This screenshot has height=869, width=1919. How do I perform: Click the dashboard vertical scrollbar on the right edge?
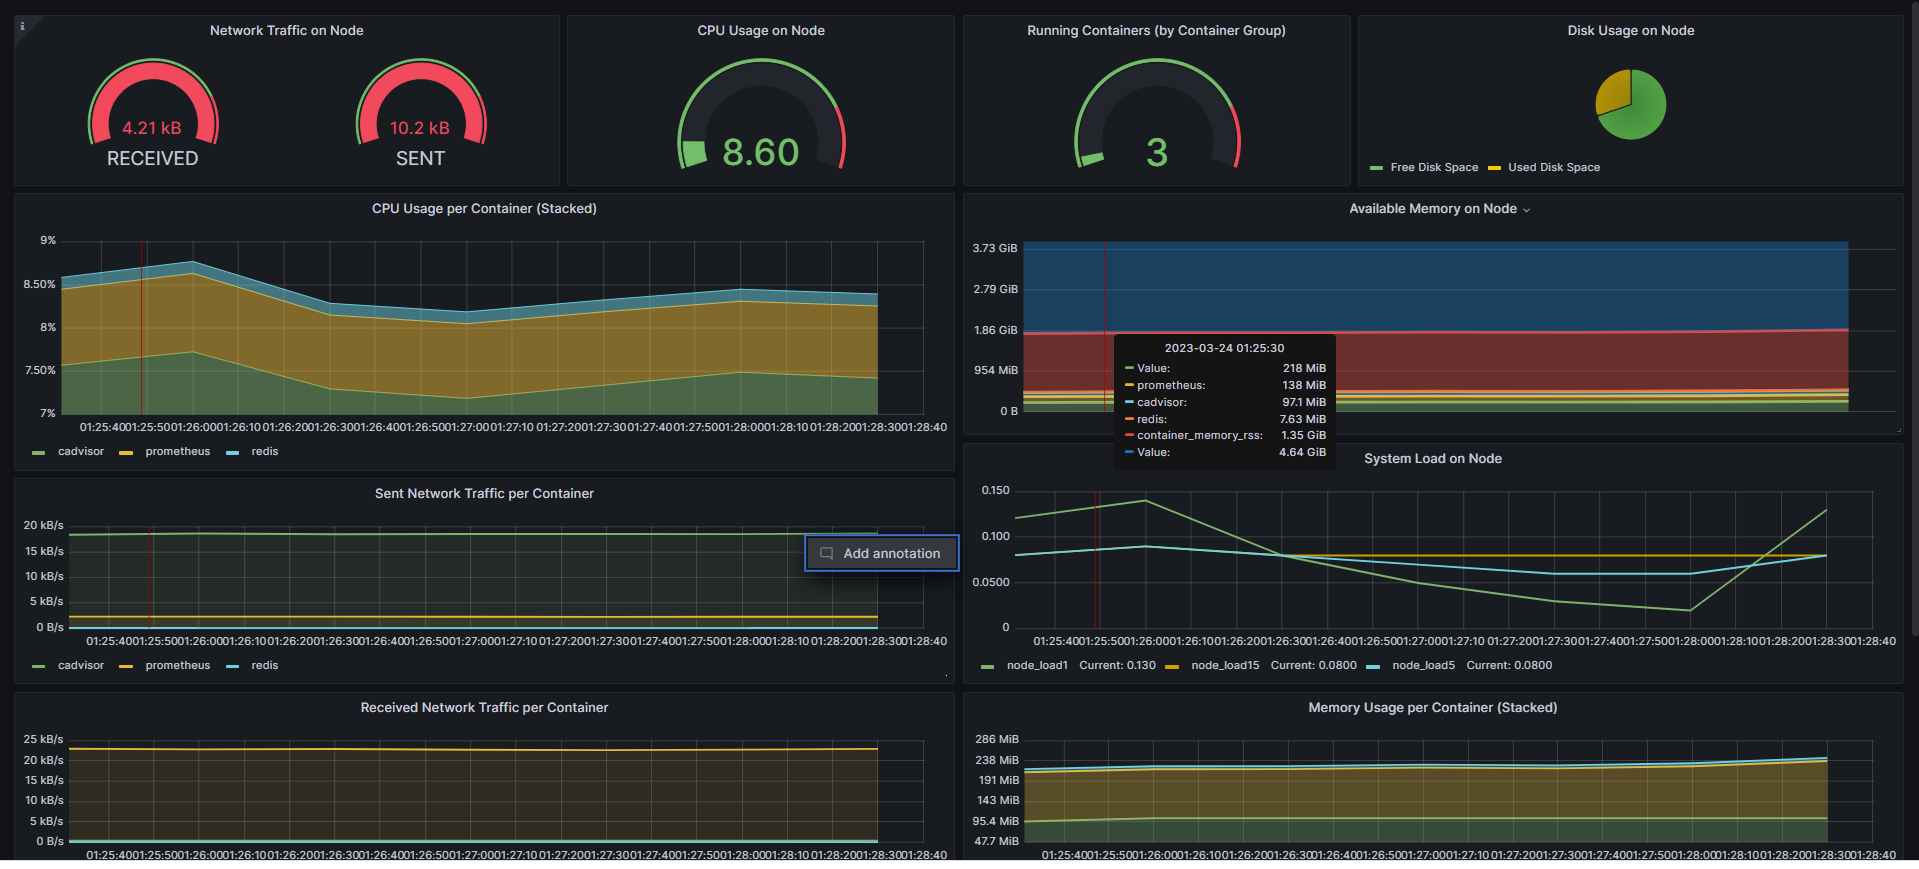pos(1914,320)
